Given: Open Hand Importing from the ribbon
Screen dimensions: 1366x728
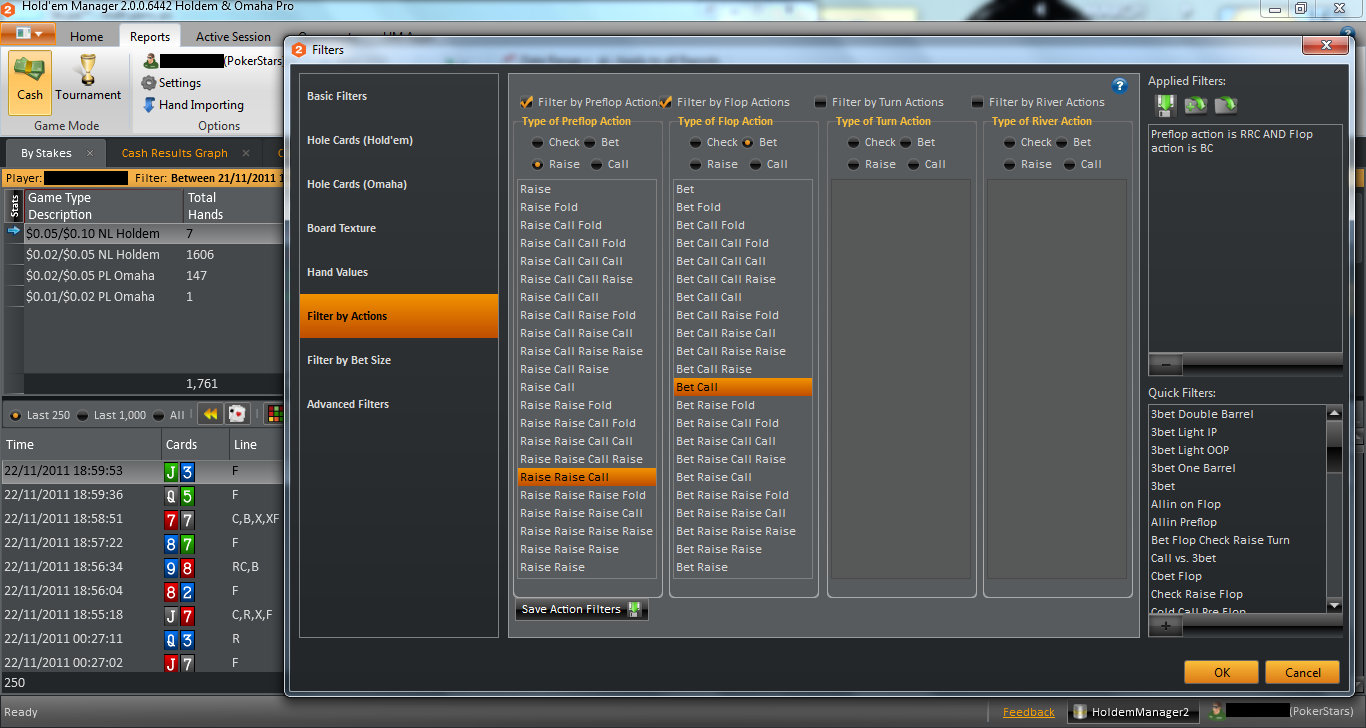Looking at the screenshot, I should click(193, 105).
